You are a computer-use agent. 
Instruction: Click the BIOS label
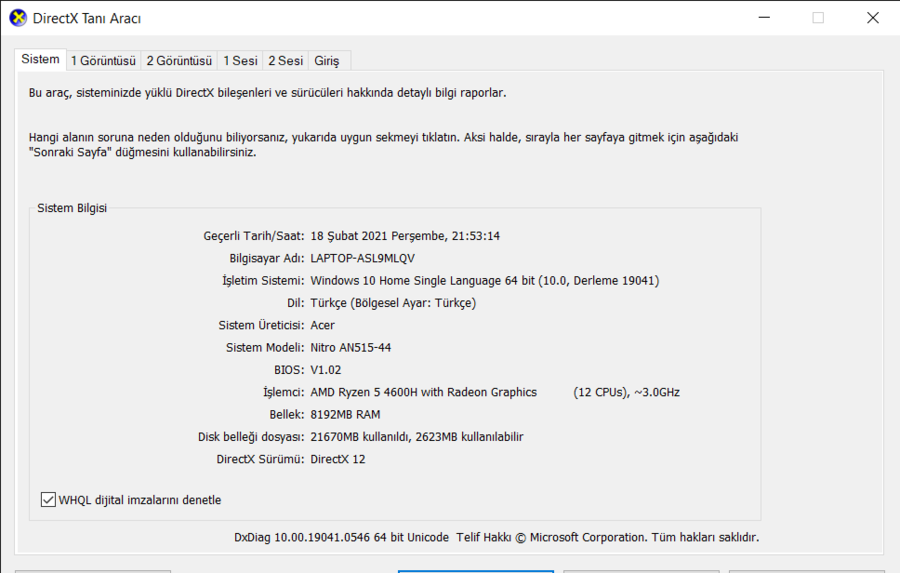(289, 370)
